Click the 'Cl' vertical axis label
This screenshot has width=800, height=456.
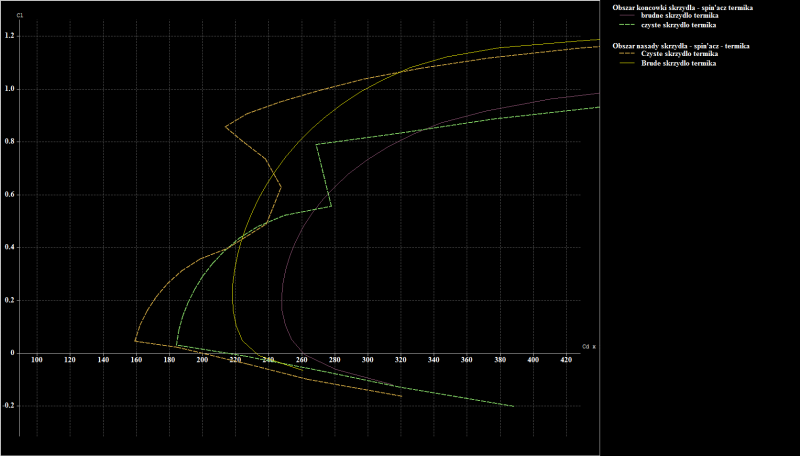pyautogui.click(x=19, y=15)
